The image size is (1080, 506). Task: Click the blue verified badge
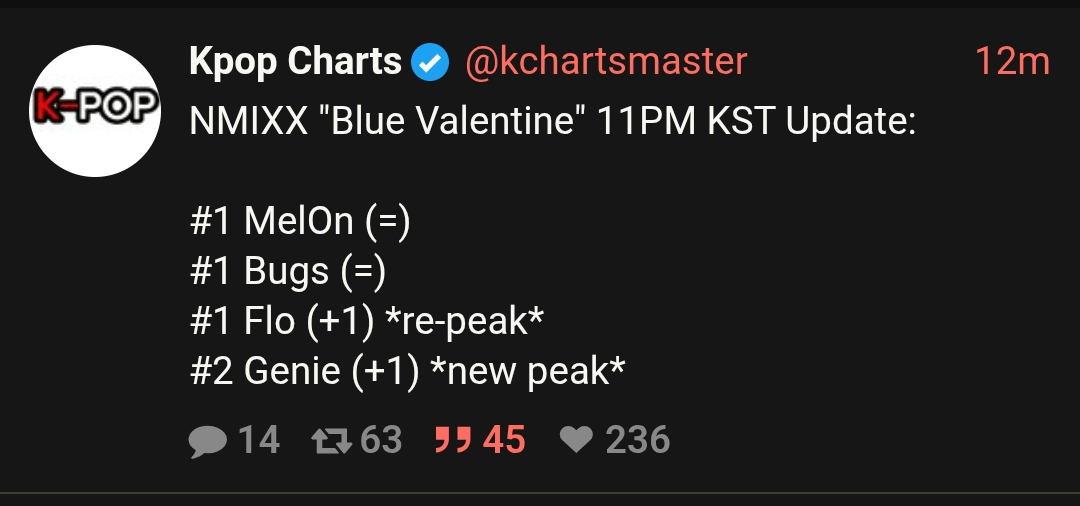pos(430,64)
